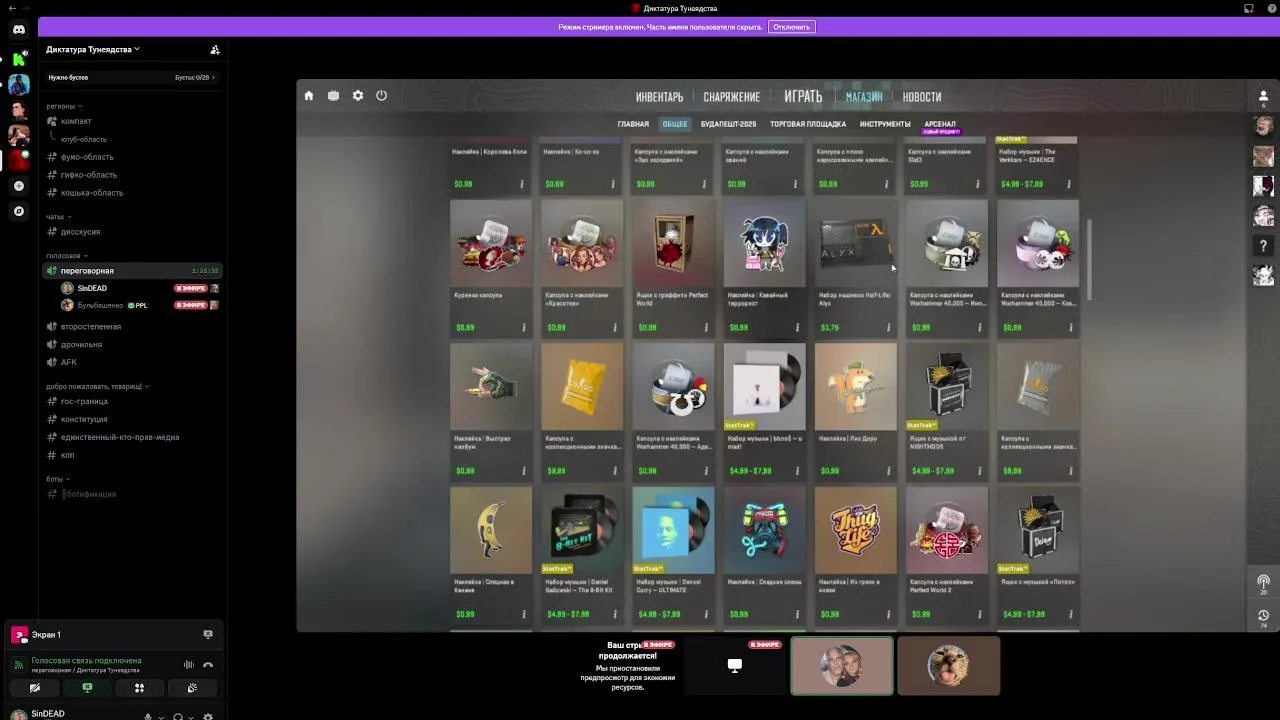1280x720 pixels.
Task: Click Отключить streamer mode button
Action: pyautogui.click(x=791, y=27)
